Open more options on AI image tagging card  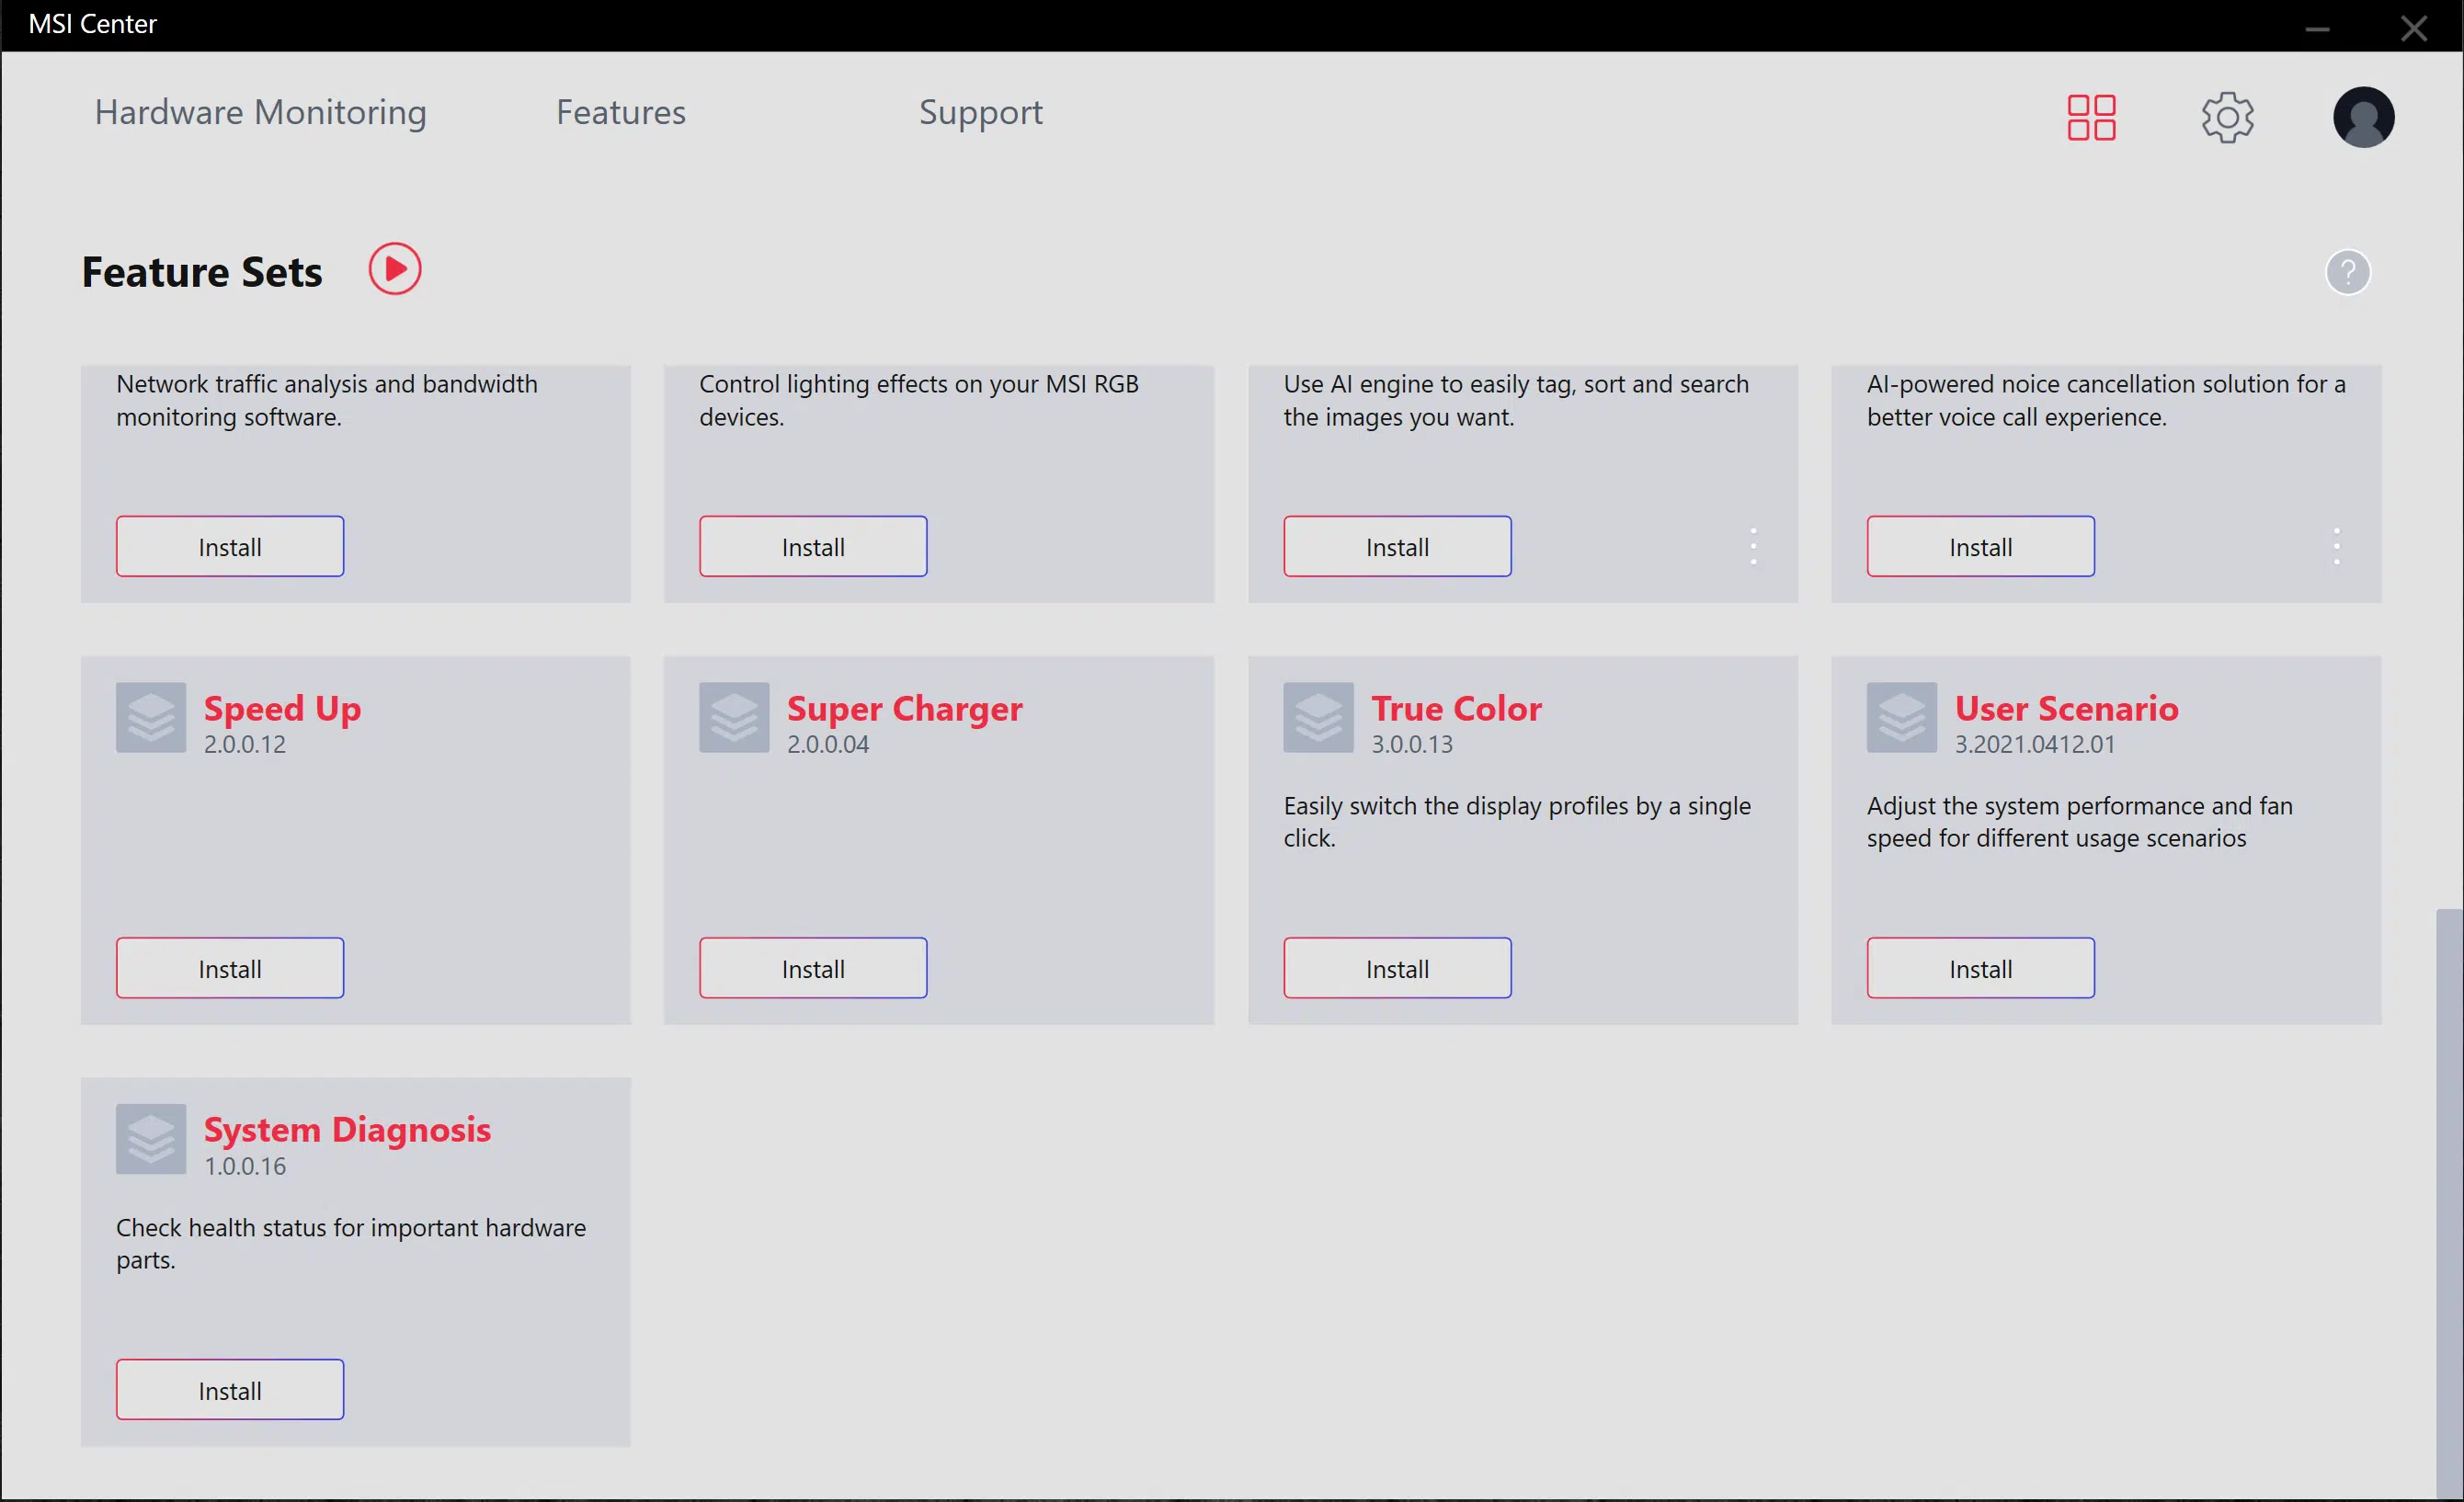(x=1753, y=546)
